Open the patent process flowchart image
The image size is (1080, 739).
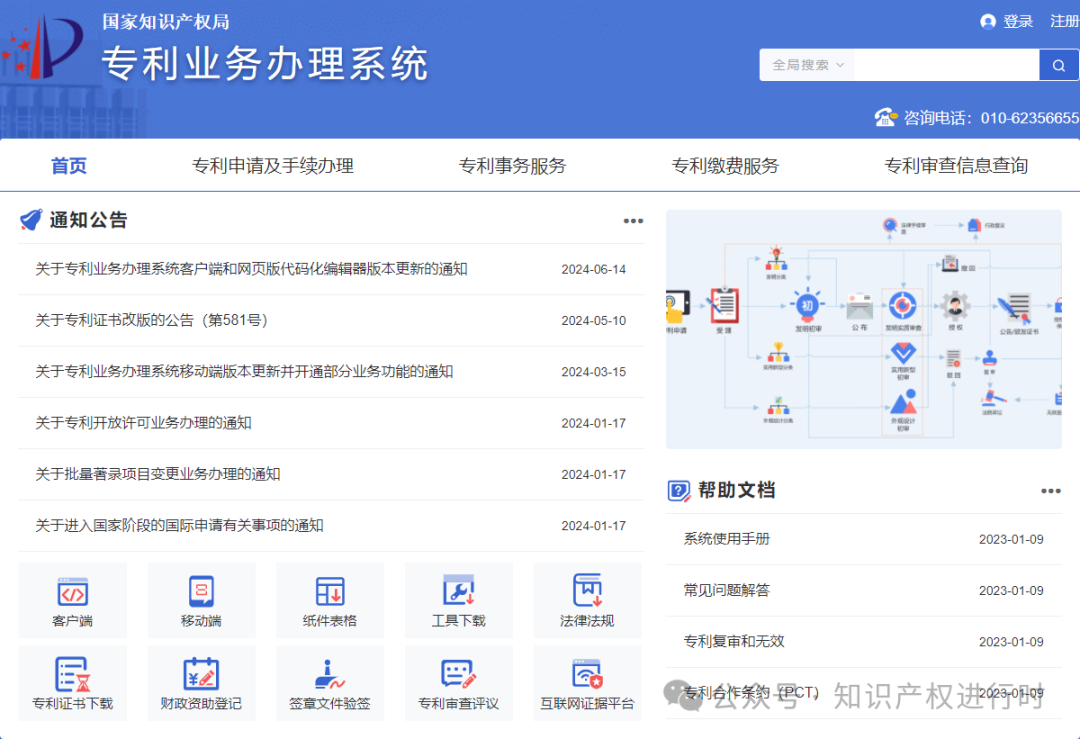point(863,329)
